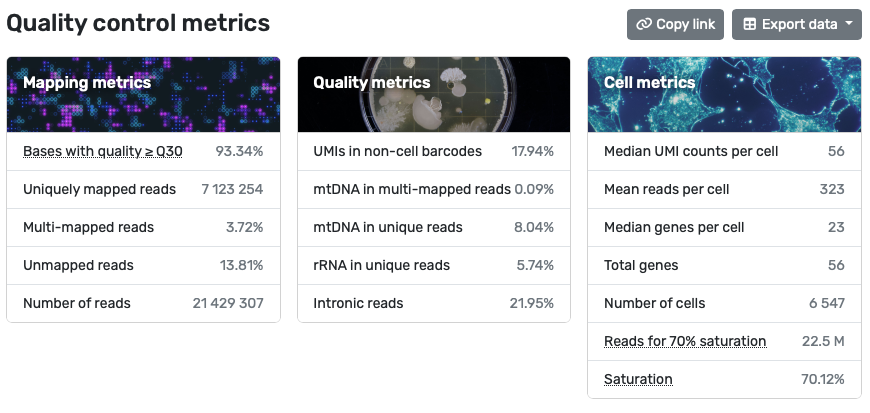Click the link icon in Copy link button

click(644, 25)
